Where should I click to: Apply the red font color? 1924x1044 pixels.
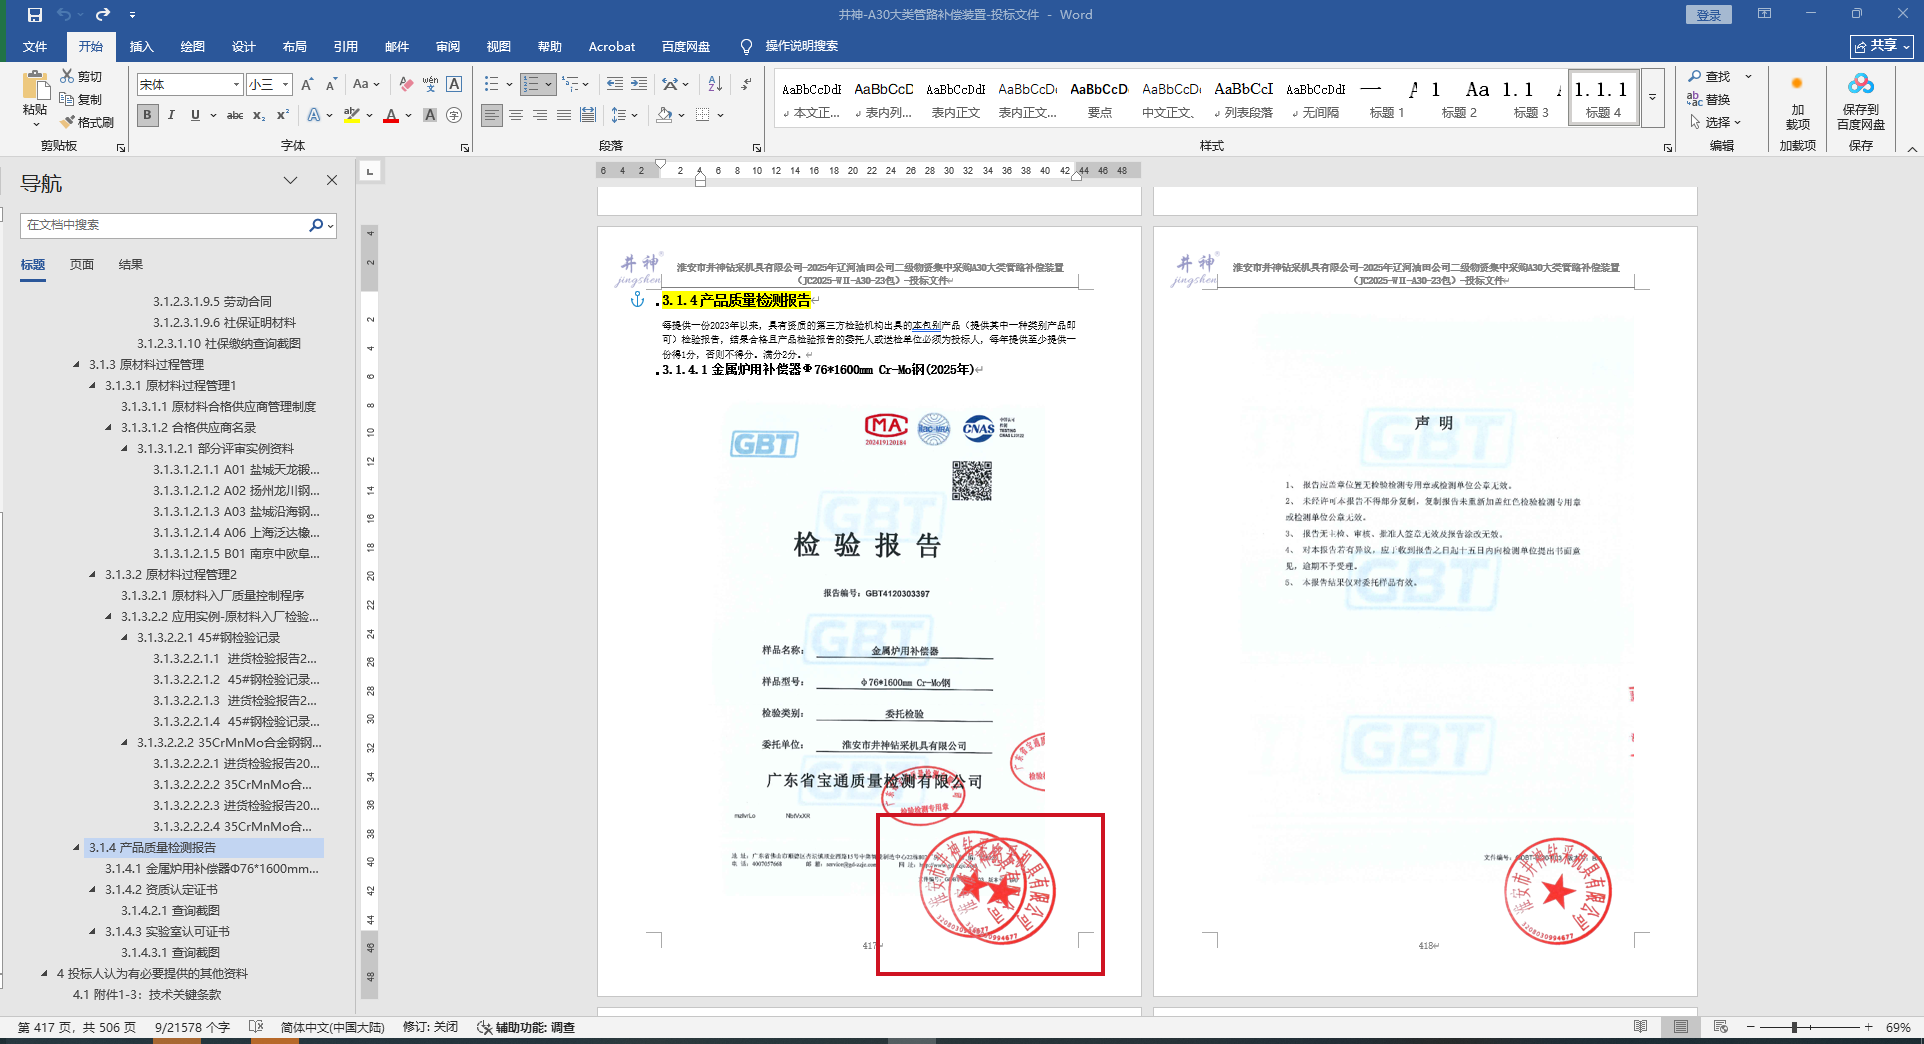391,115
